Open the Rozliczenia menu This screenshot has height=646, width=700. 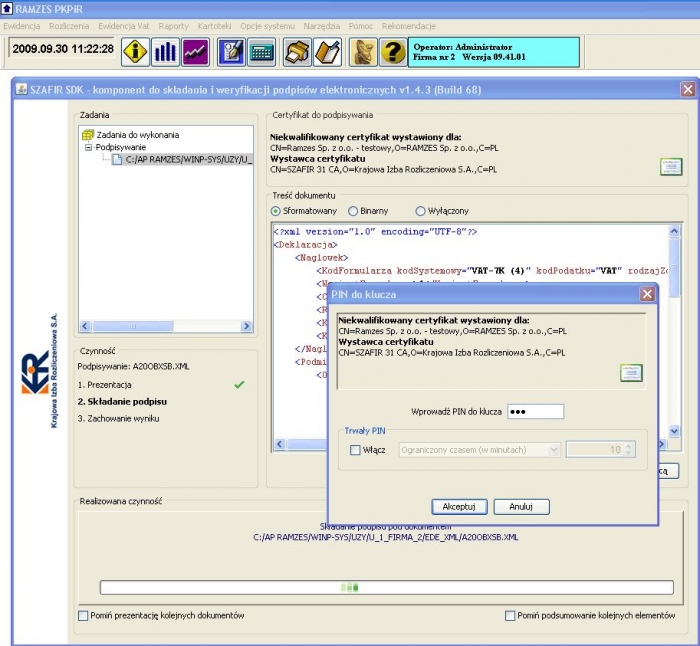(69, 26)
